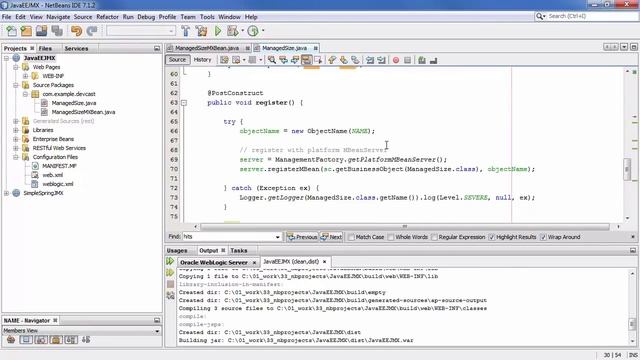The height and width of the screenshot is (360, 640).
Task: Switch to ManagedSizeMXBean.java editor tab
Action: coord(207,48)
